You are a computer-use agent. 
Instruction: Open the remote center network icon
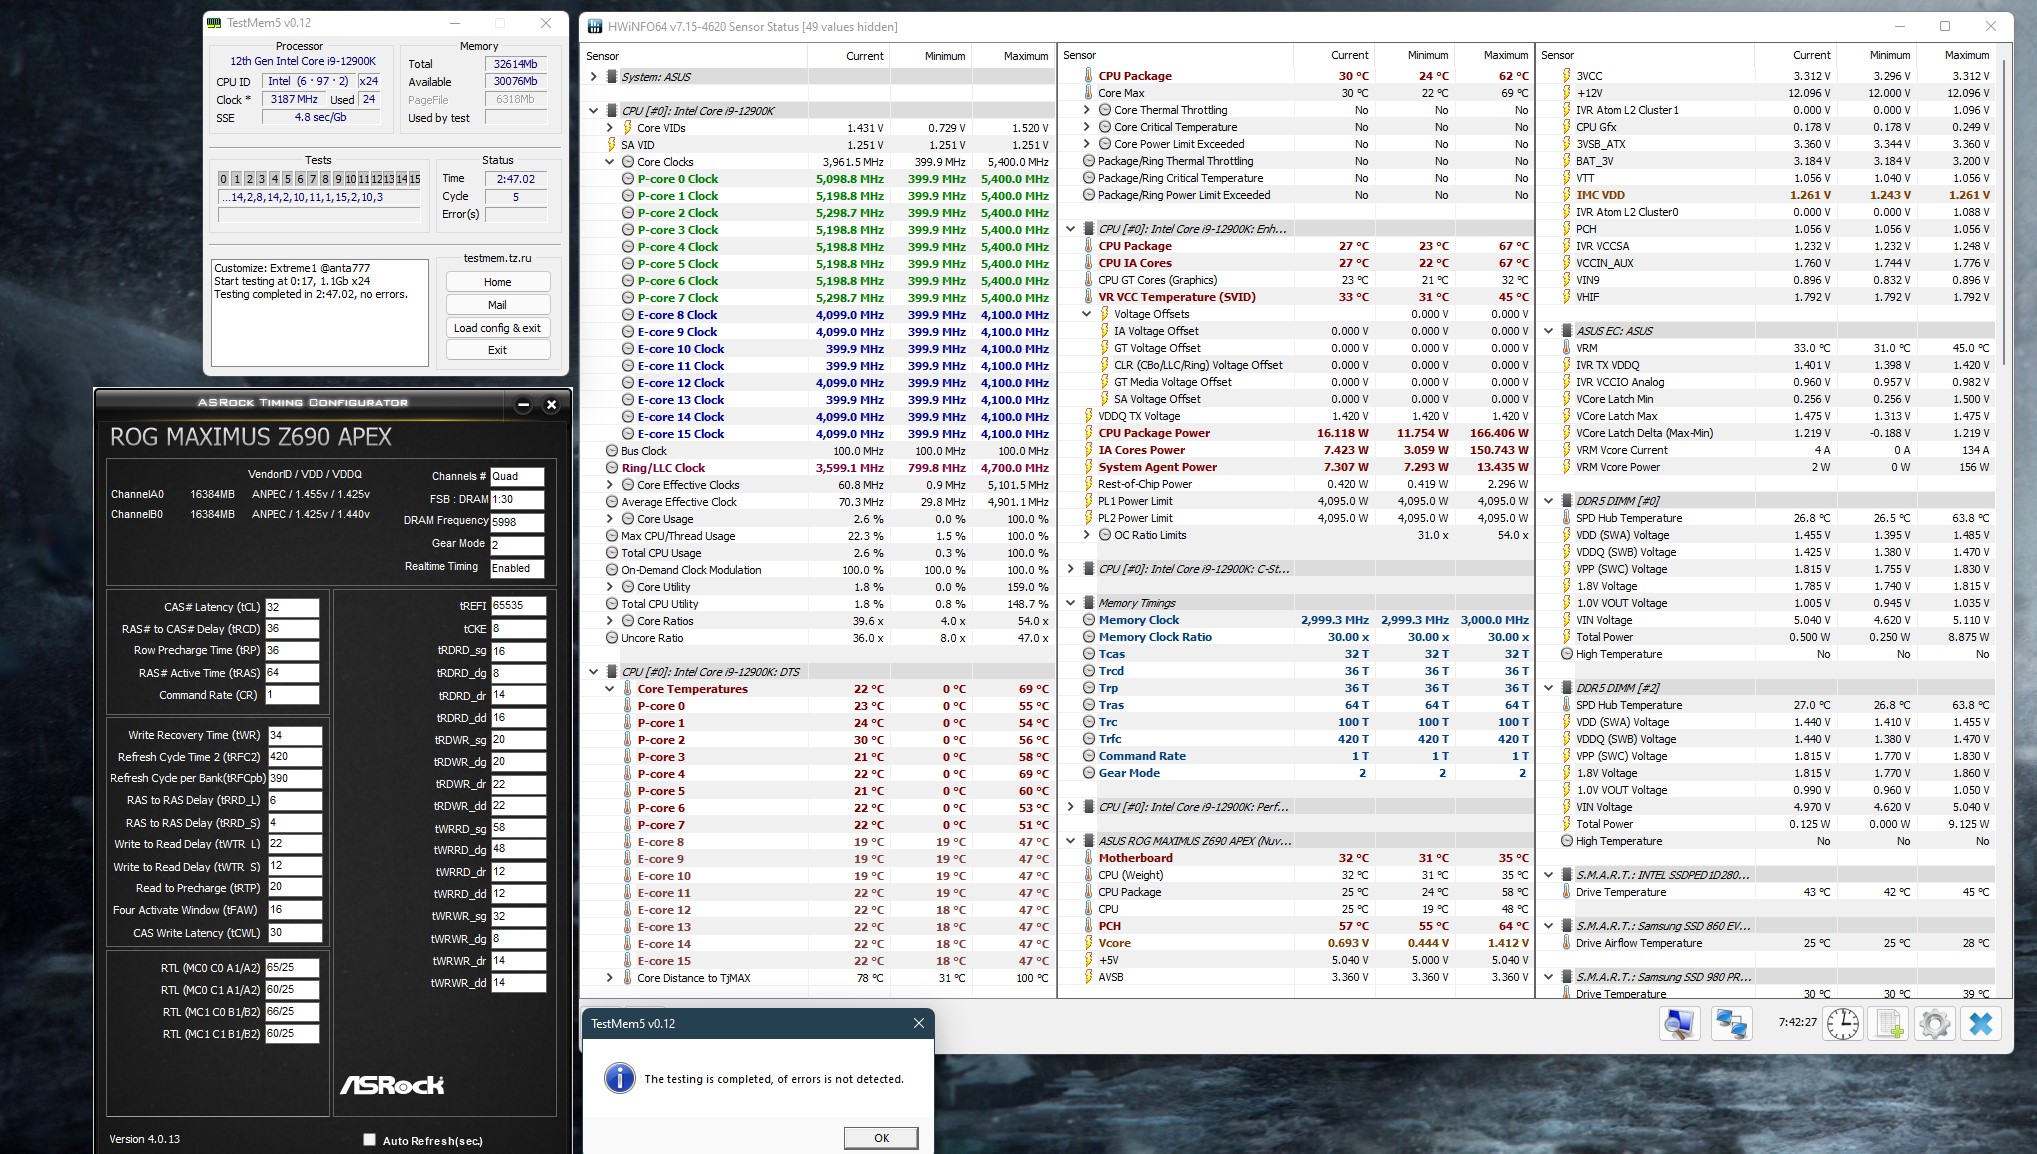coord(1732,1023)
